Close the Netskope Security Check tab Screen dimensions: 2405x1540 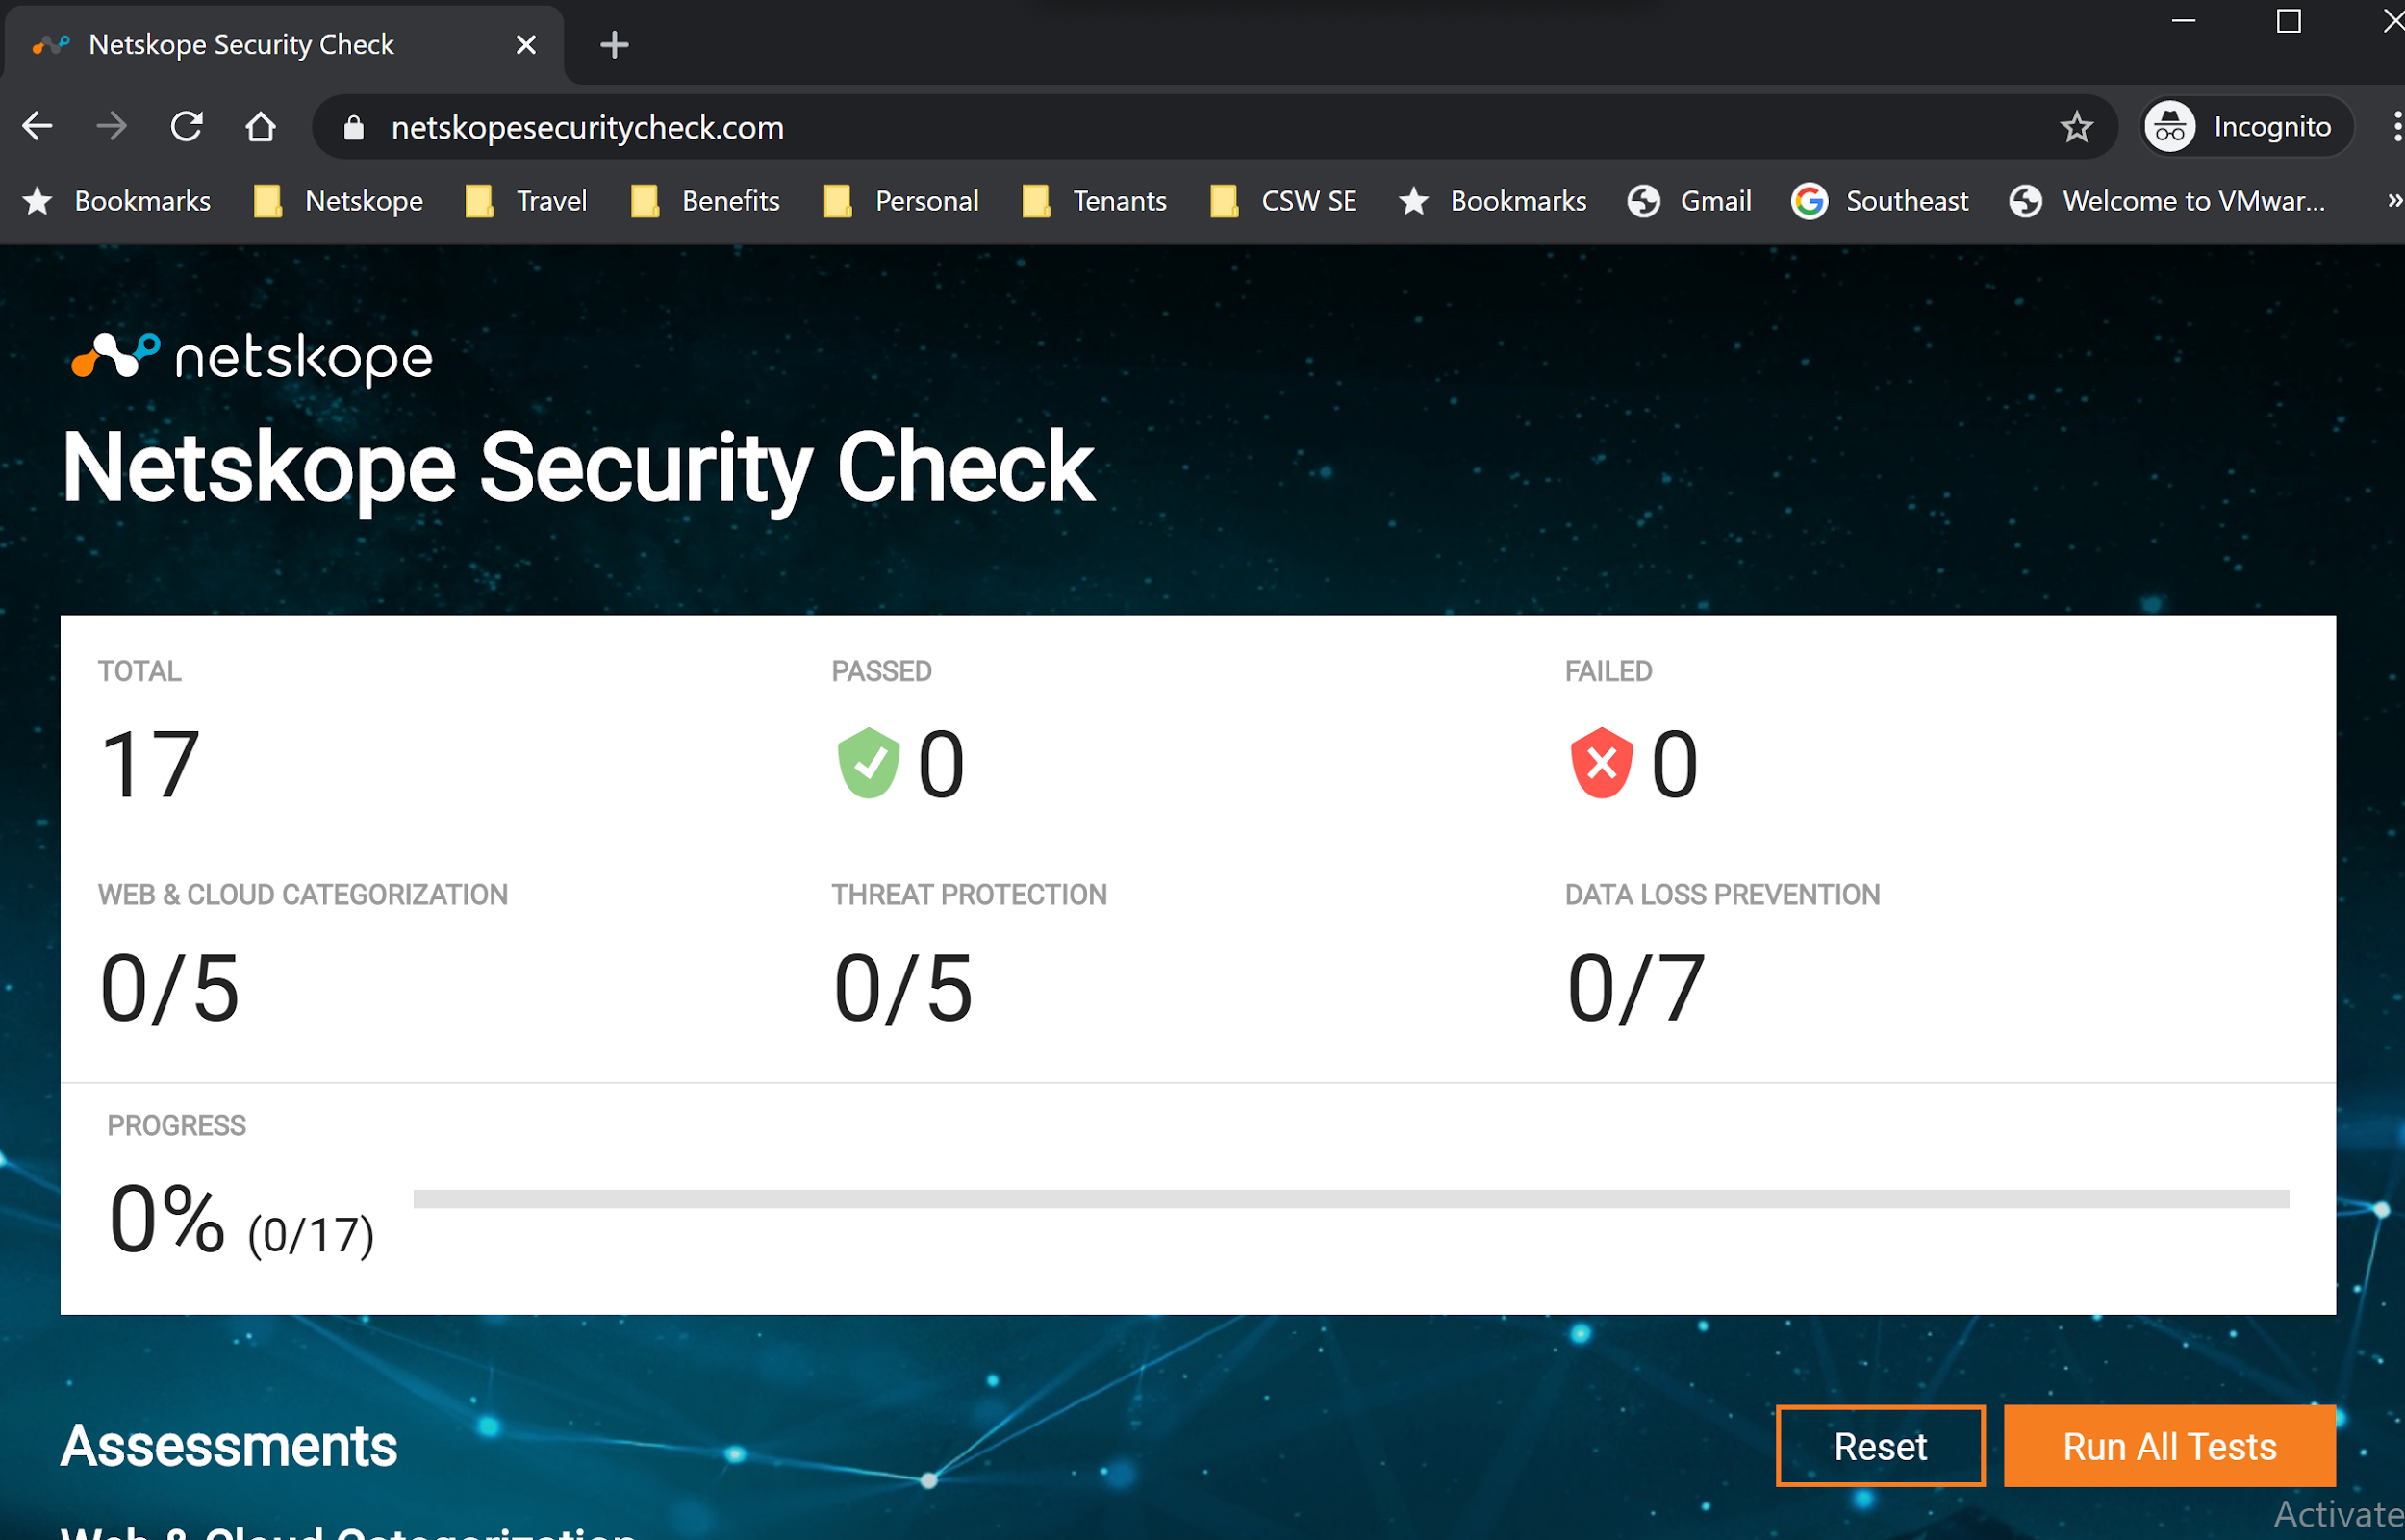(x=526, y=45)
